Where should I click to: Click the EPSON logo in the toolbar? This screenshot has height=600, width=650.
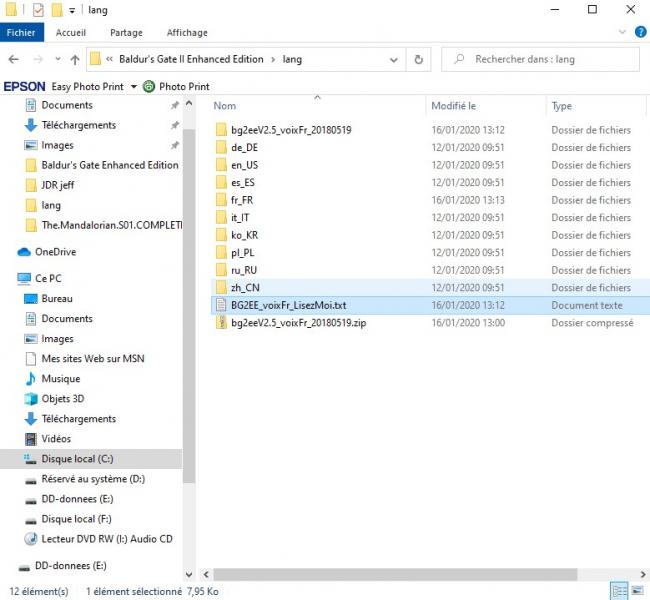[24, 87]
